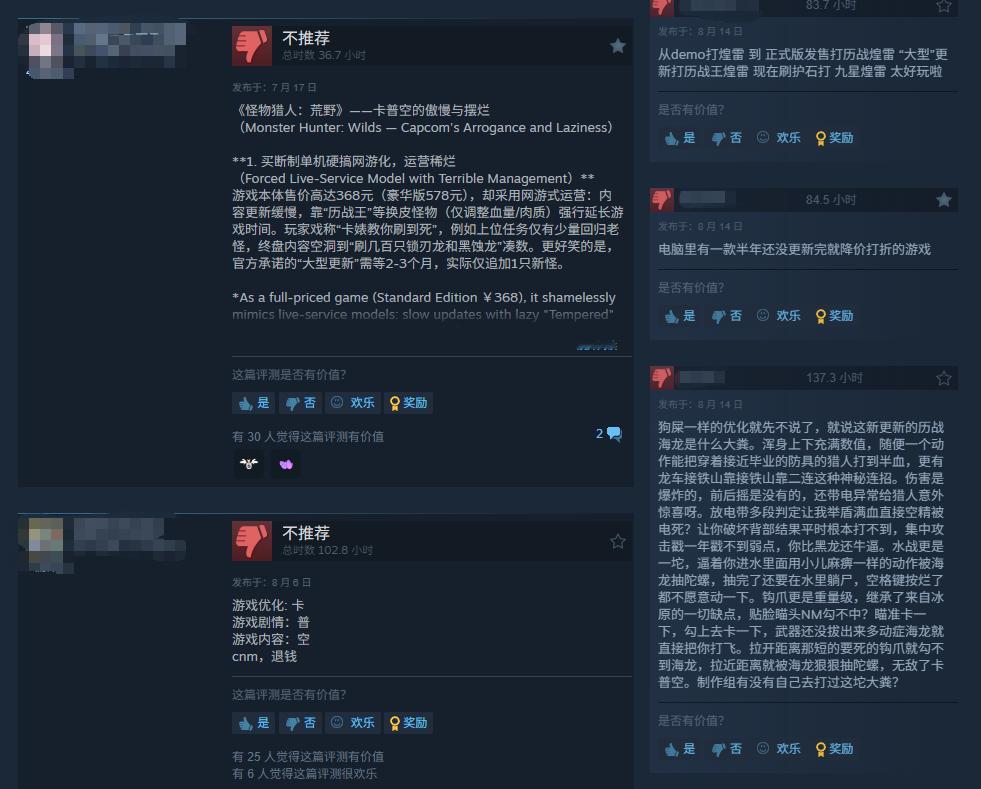Click the star icon on the 102.8-hour review
Screen dimensions: 981x789
[618, 541]
